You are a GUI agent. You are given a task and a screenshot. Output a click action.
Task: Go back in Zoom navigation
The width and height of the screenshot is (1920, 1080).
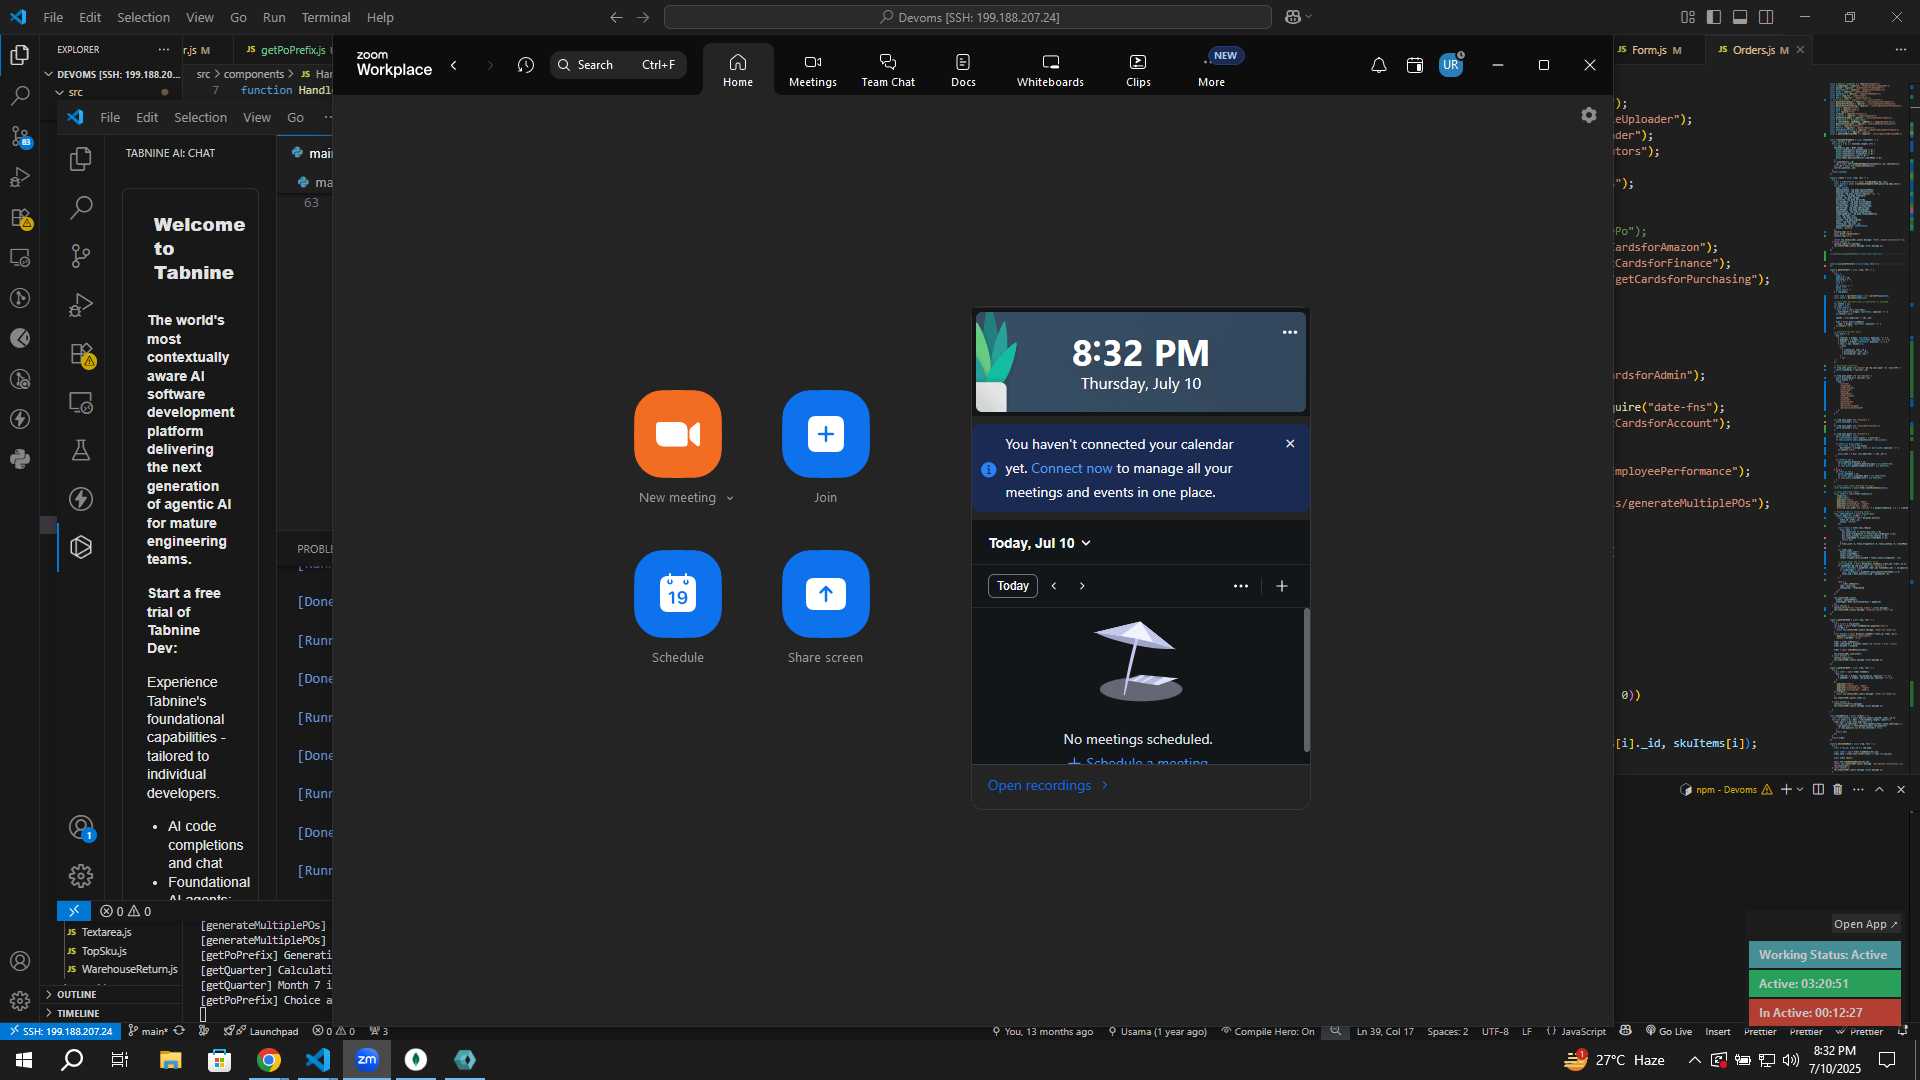pos(454,65)
